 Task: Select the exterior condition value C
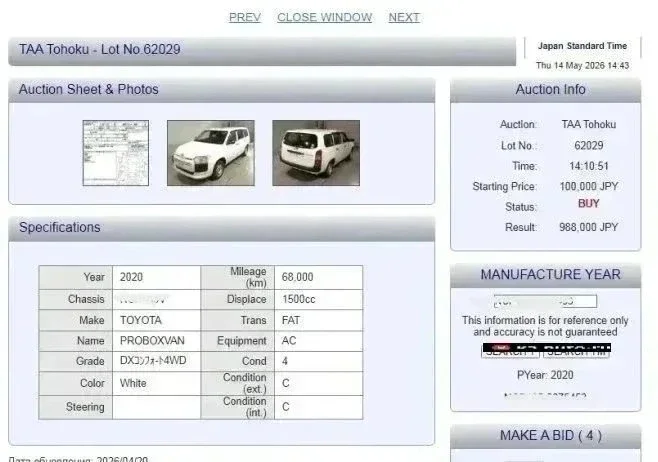pyautogui.click(x=319, y=383)
